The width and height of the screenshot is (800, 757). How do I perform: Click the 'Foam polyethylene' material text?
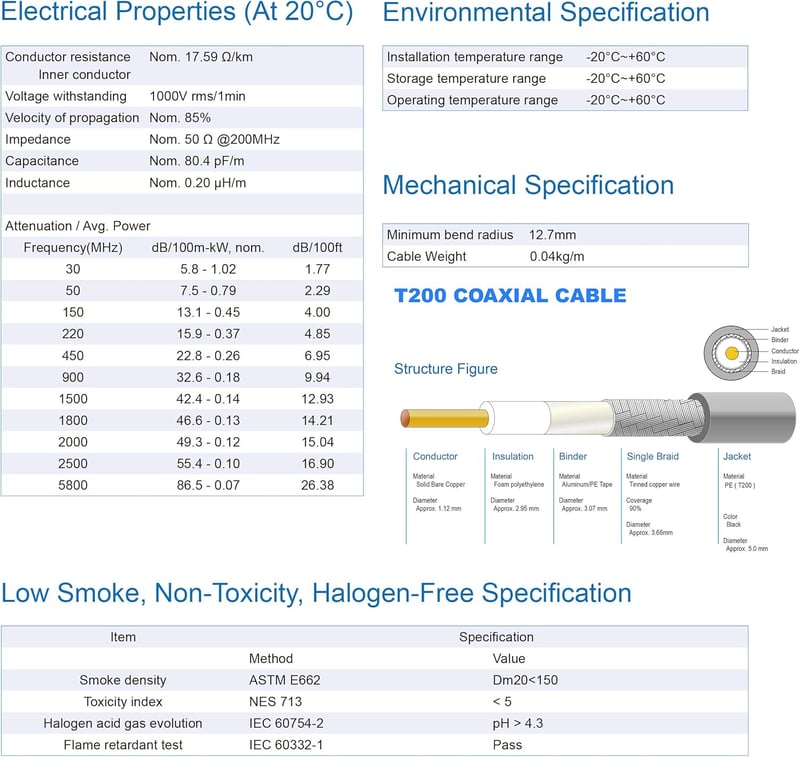coord(519,485)
